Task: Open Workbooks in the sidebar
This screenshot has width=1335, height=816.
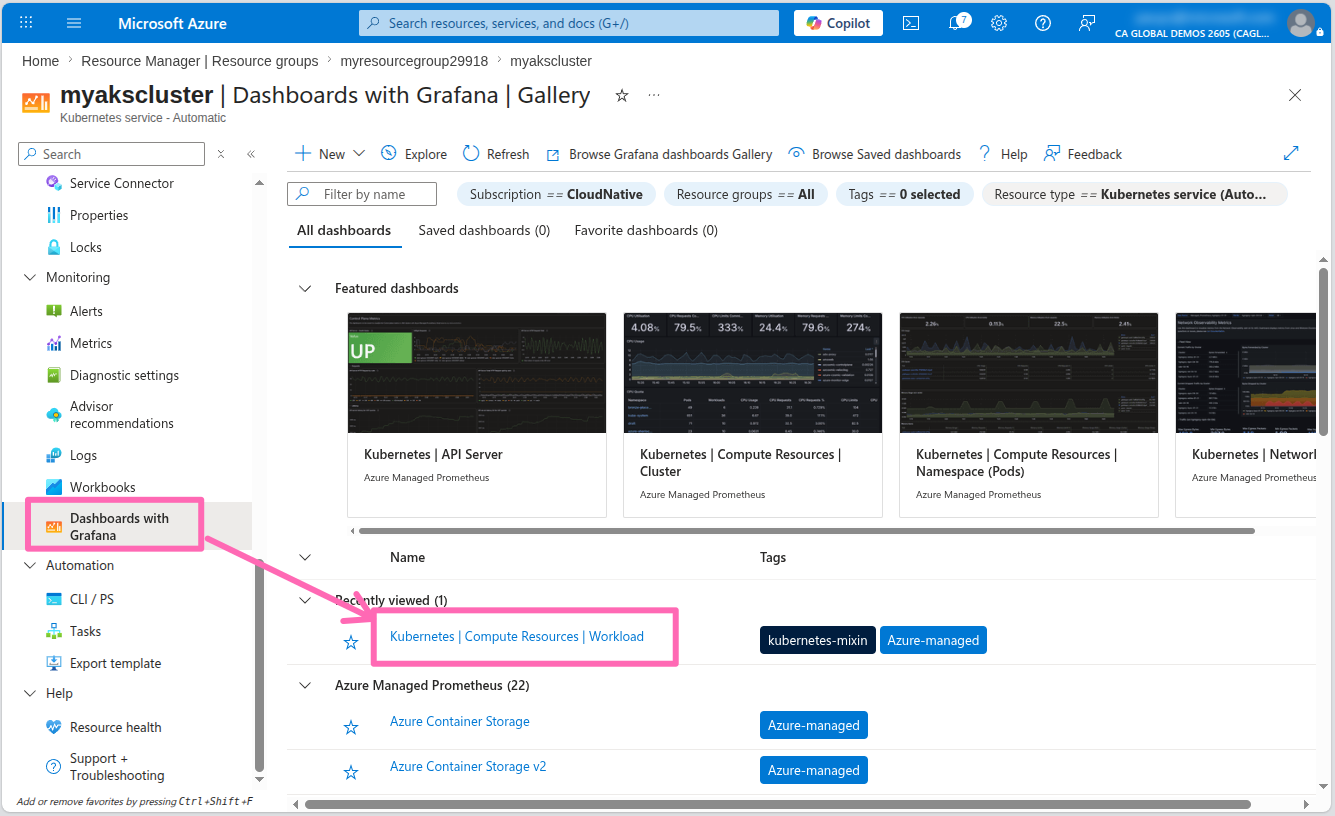Action: coord(102,487)
